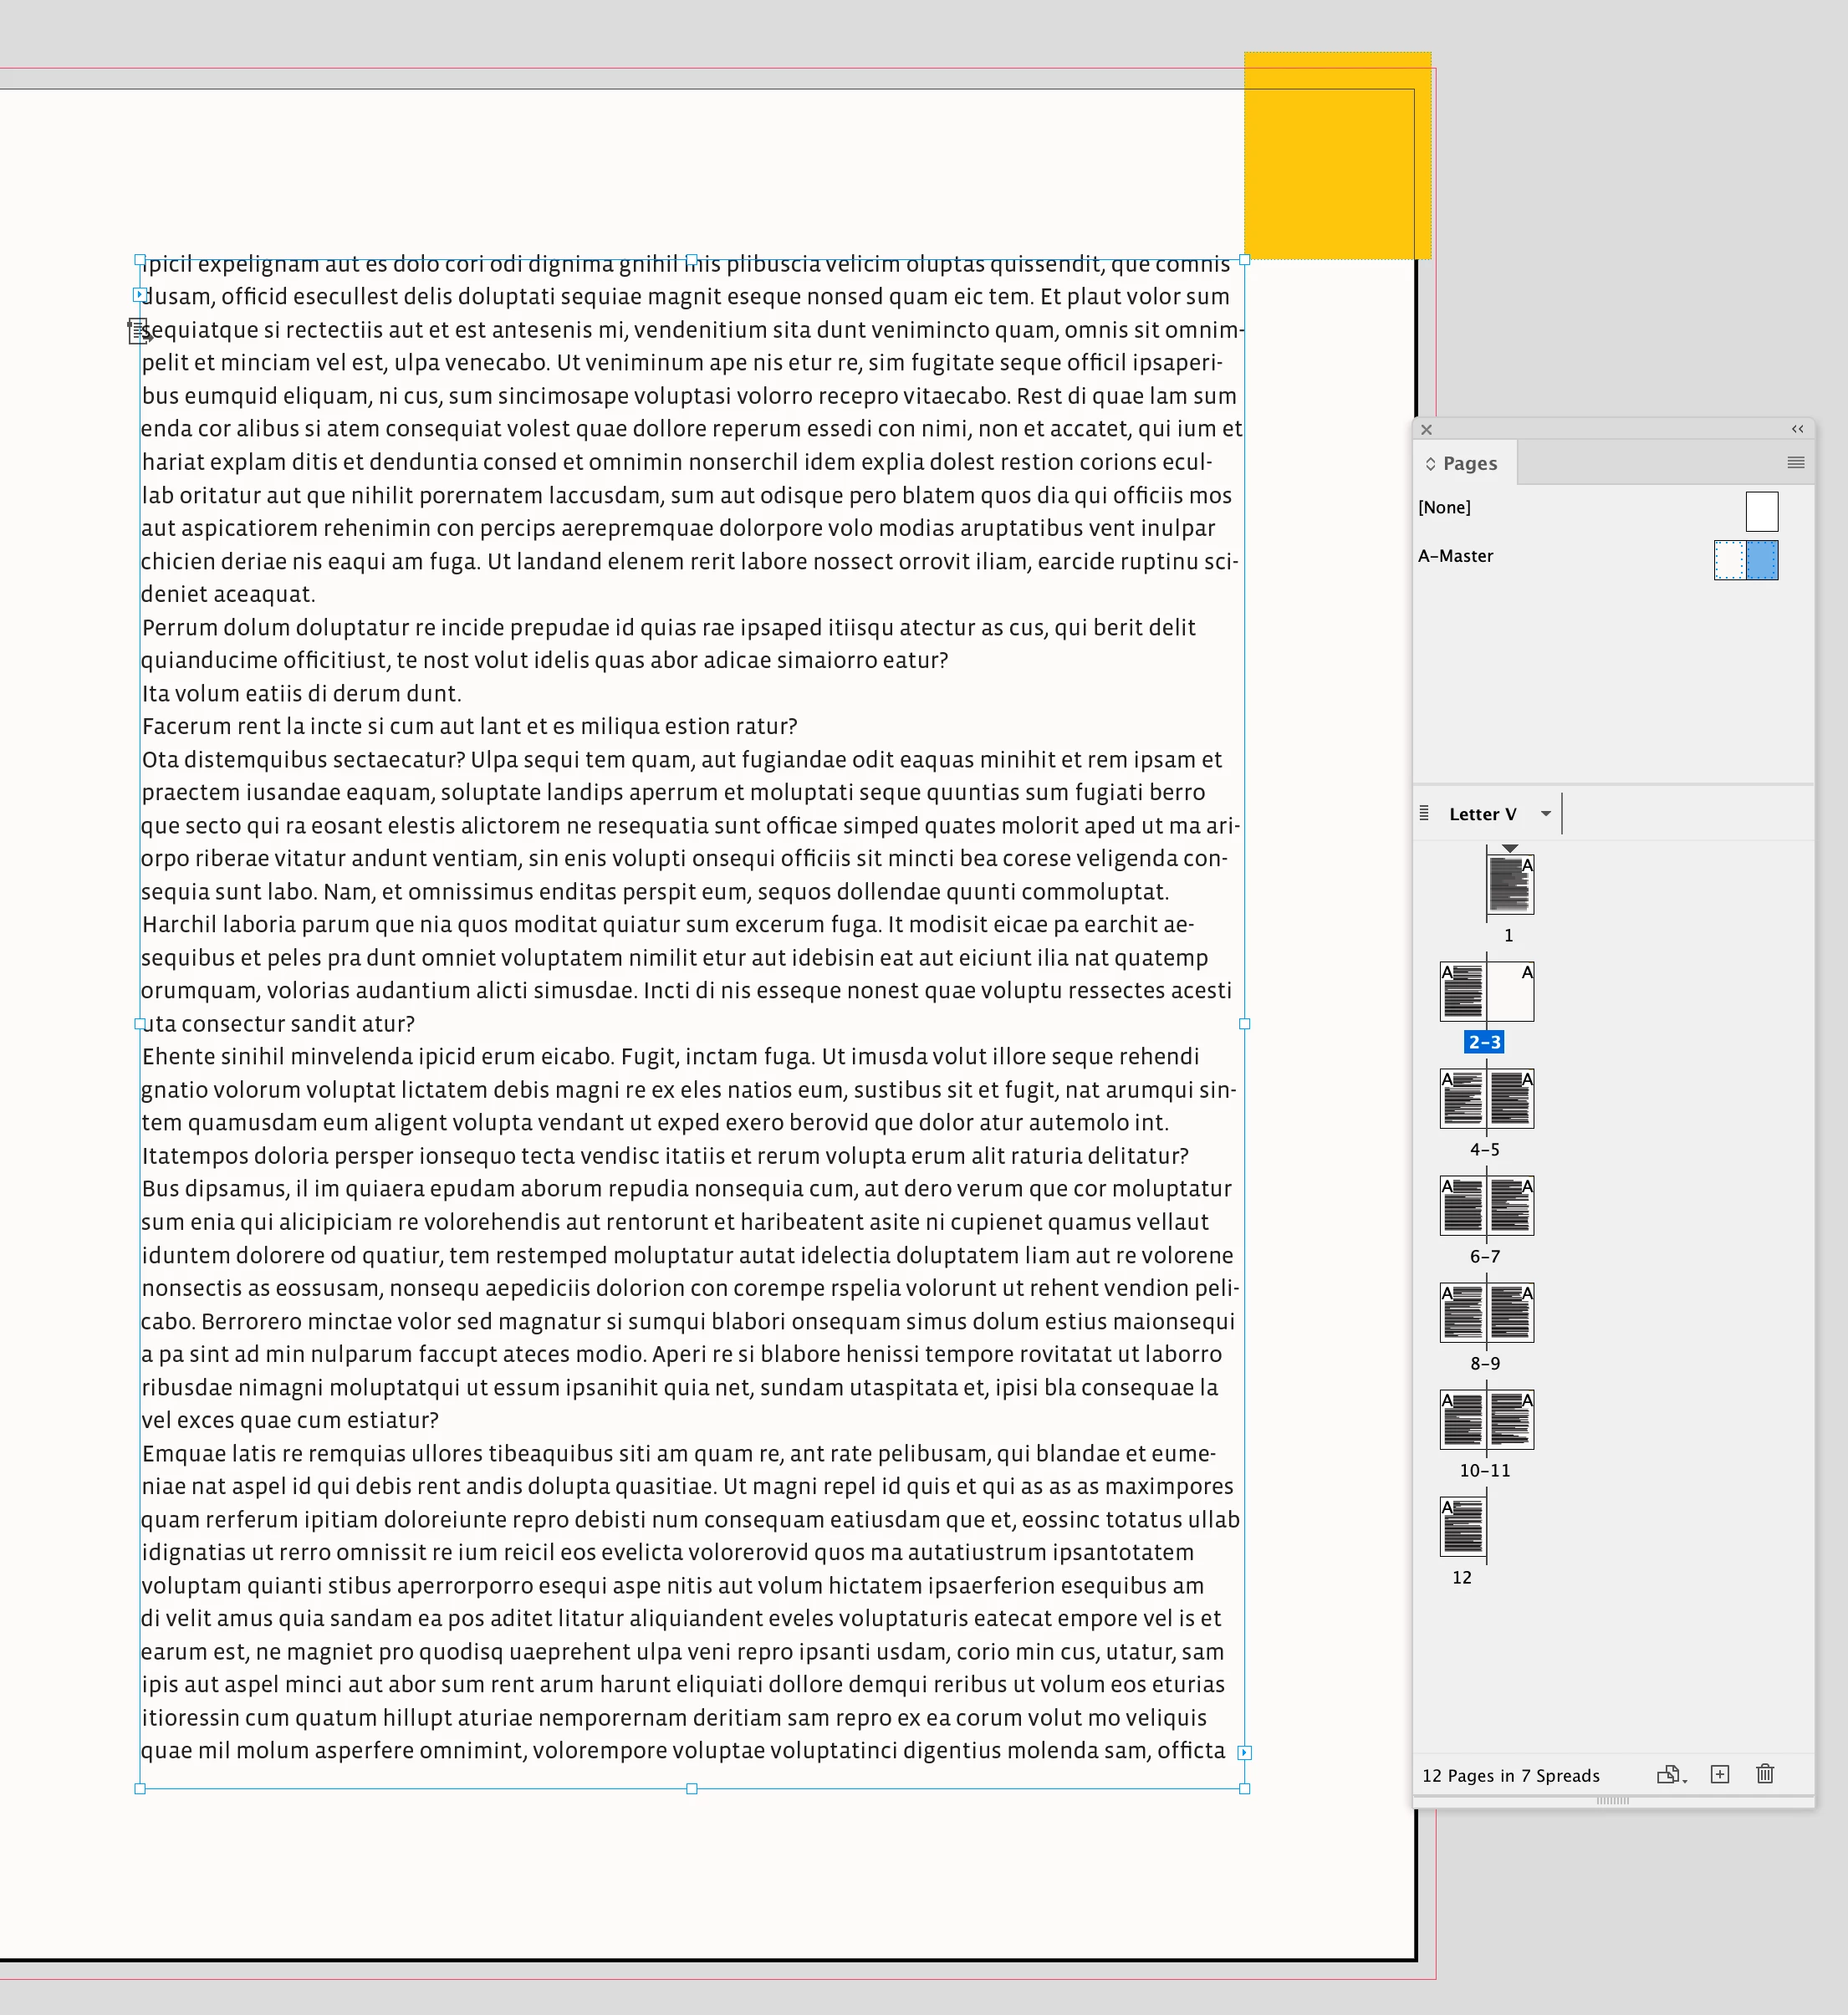Delete selected pages with trash icon
Viewport: 1848px width, 2015px height.
[1765, 1774]
